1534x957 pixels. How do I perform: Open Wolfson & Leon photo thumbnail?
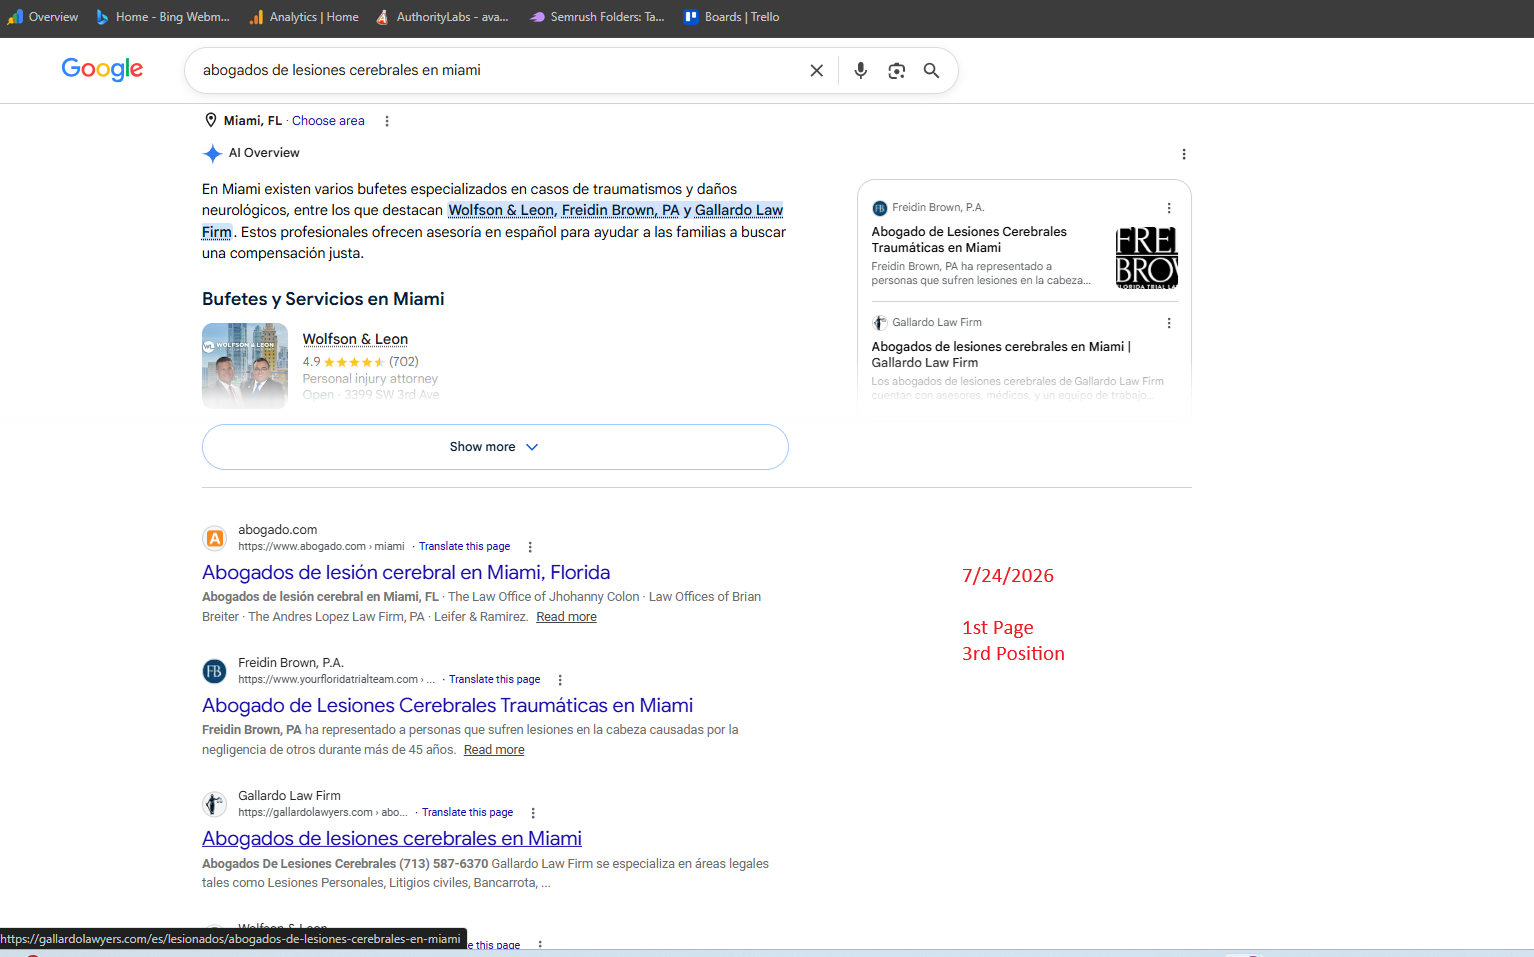(245, 366)
